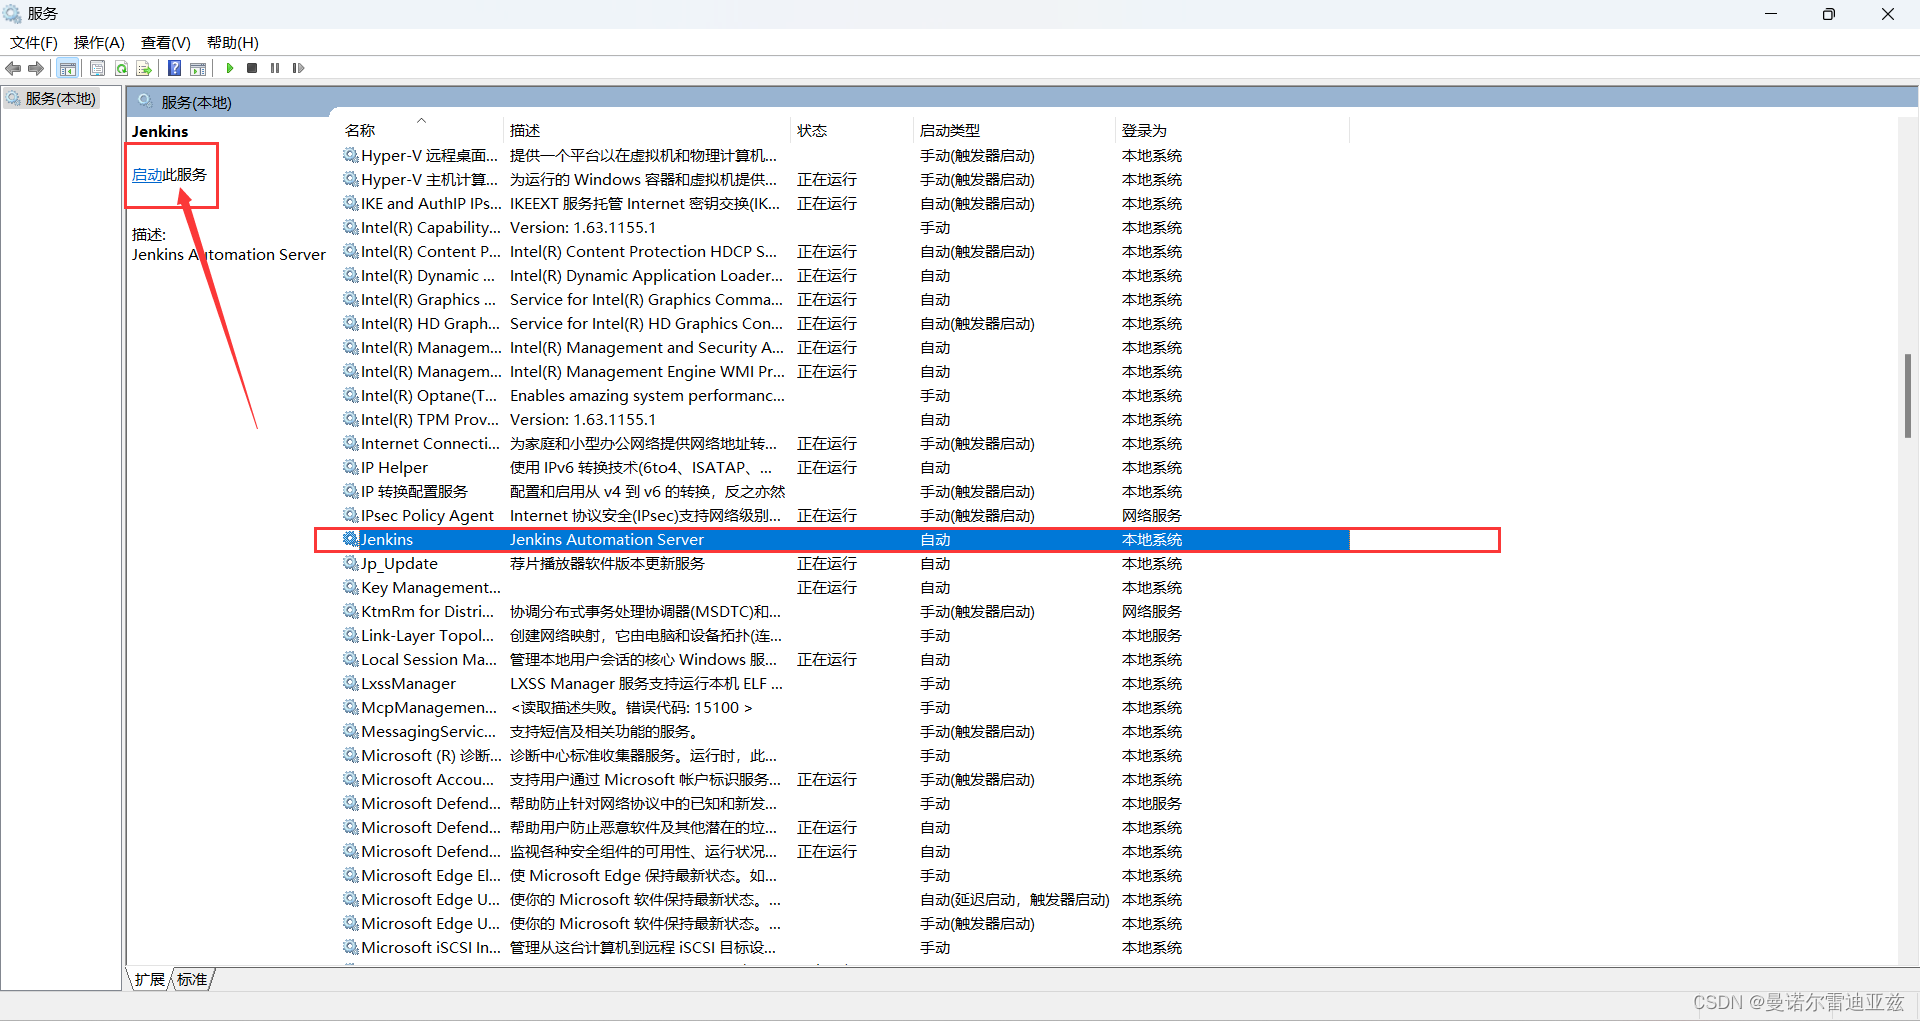Screen dimensions: 1920x1021
Task: Select the Jp_Update service
Action: click(846, 563)
